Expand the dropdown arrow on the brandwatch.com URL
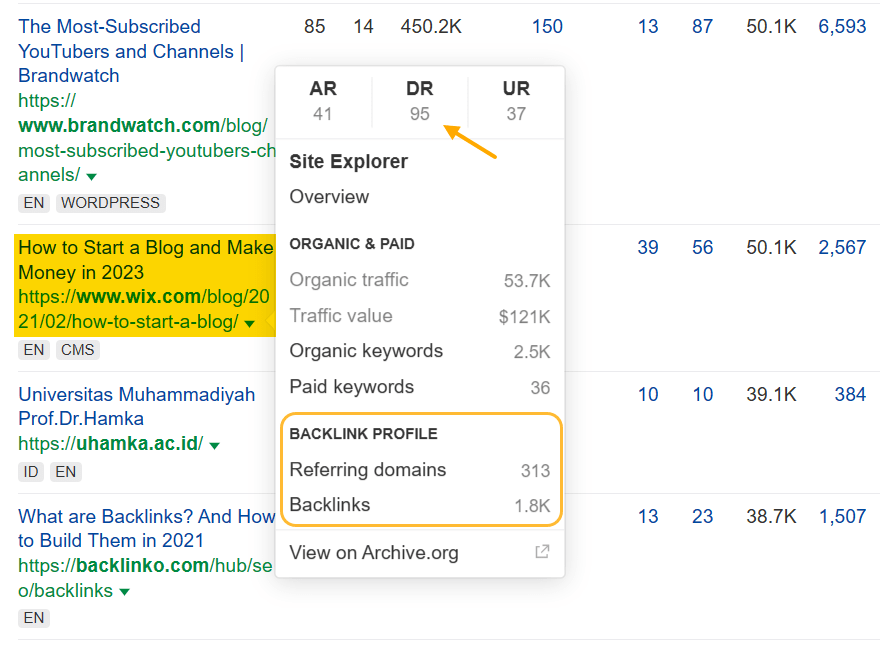The height and width of the screenshot is (645, 880). click(x=91, y=175)
